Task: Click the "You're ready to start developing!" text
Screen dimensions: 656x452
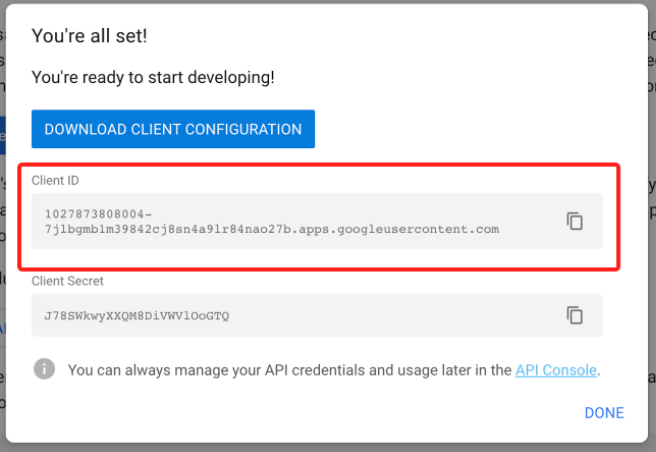Action: [153, 77]
